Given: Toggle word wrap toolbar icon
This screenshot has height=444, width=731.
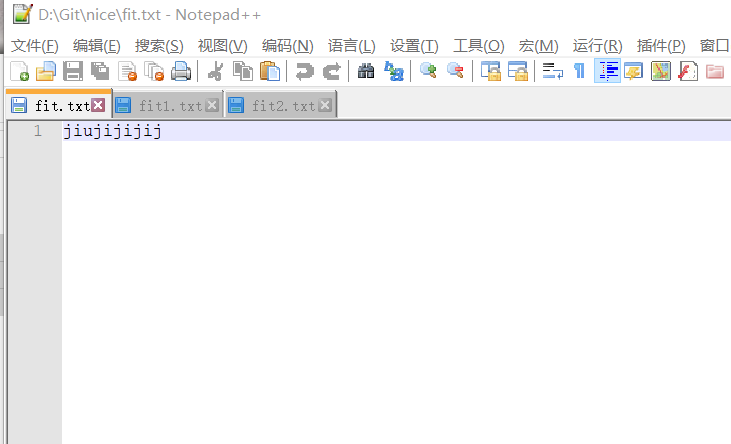Looking at the screenshot, I should point(553,71).
